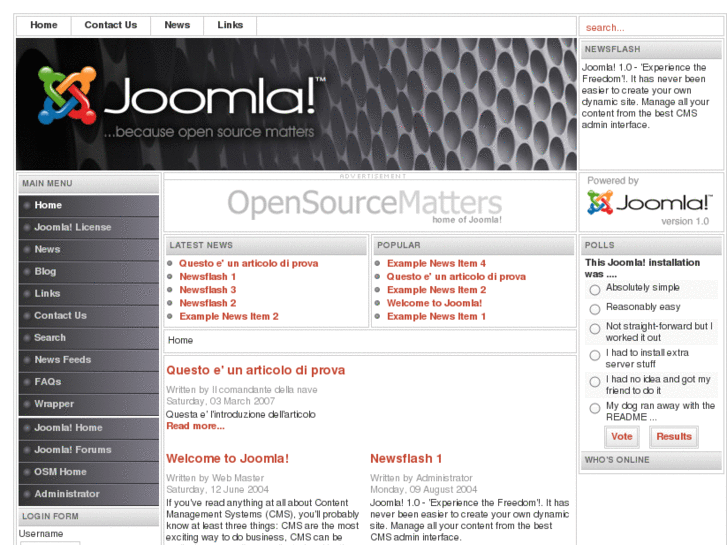727x545 pixels.
Task: Open Joomla! License in Main Menu
Action: 89,227
